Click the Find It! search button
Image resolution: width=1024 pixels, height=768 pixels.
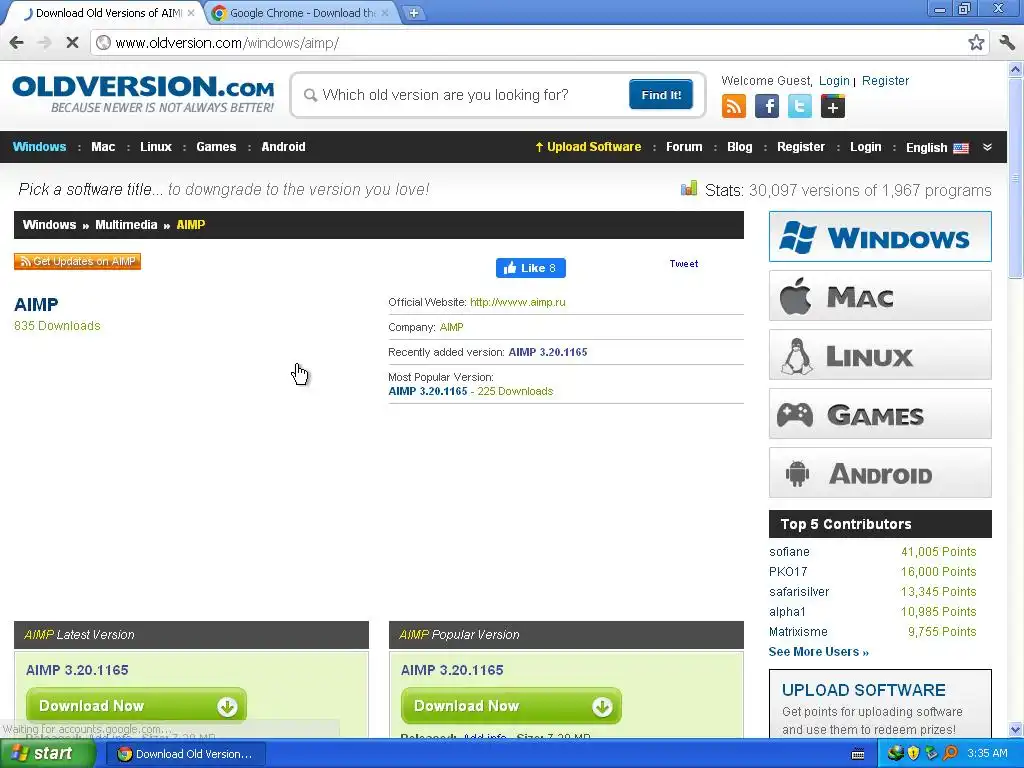[x=661, y=95]
